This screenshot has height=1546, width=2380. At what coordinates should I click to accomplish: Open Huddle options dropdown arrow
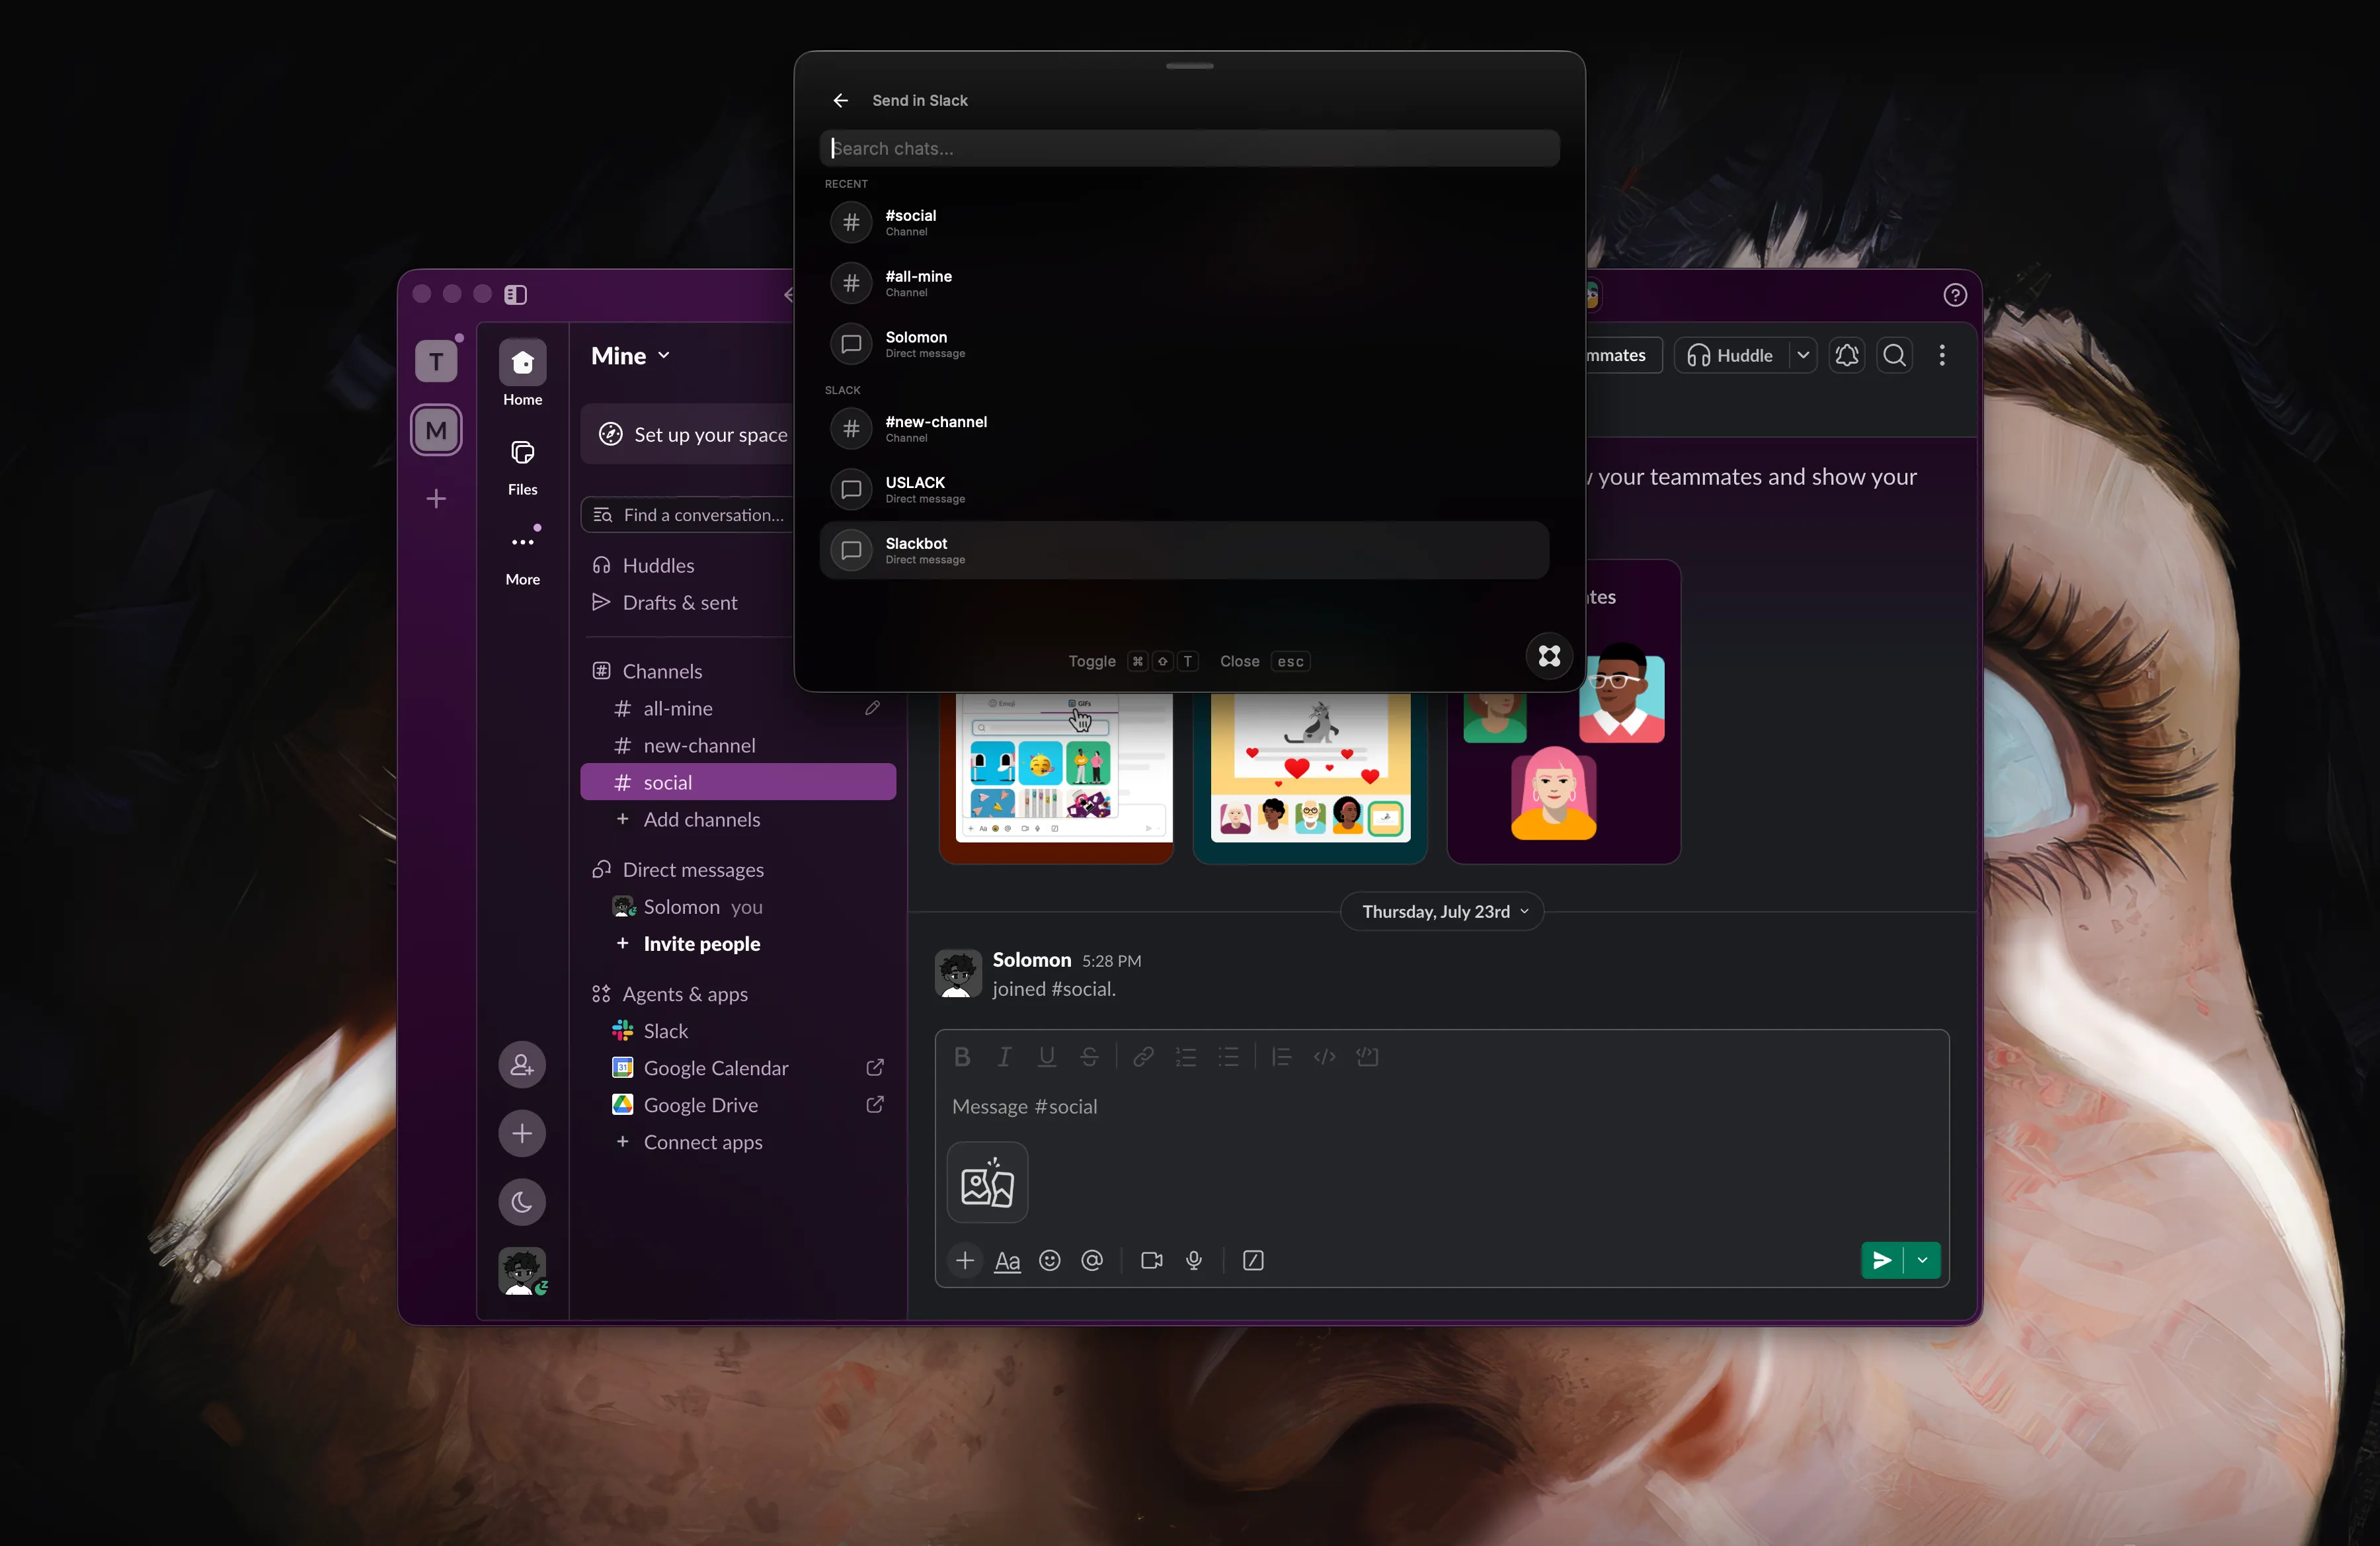click(x=1802, y=356)
